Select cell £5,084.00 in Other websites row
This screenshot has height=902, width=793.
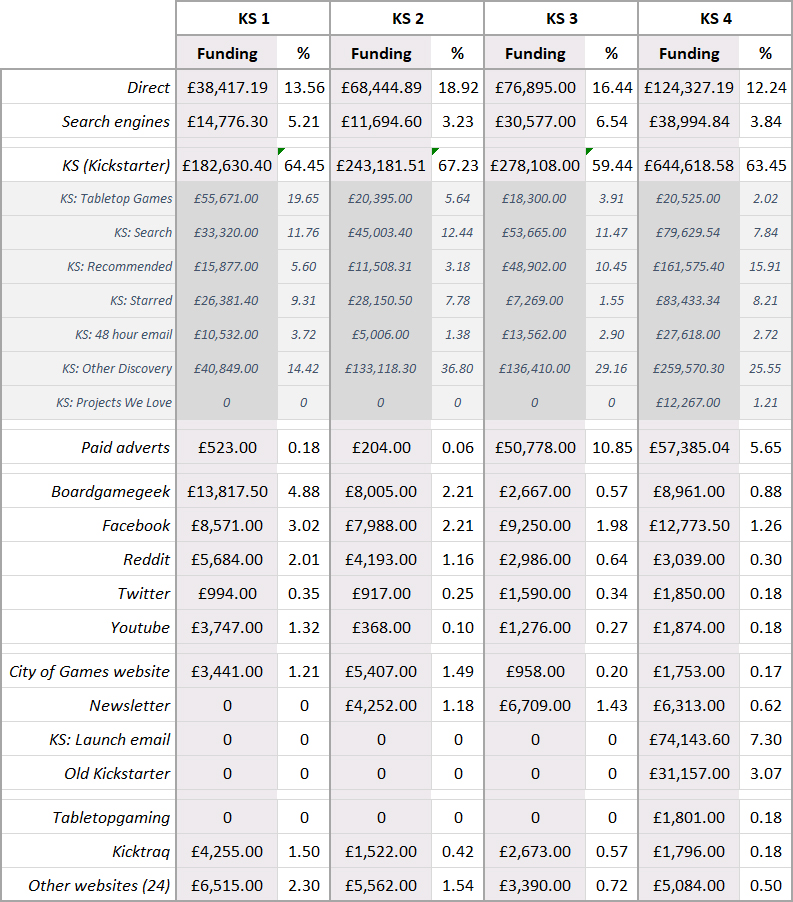(x=689, y=886)
